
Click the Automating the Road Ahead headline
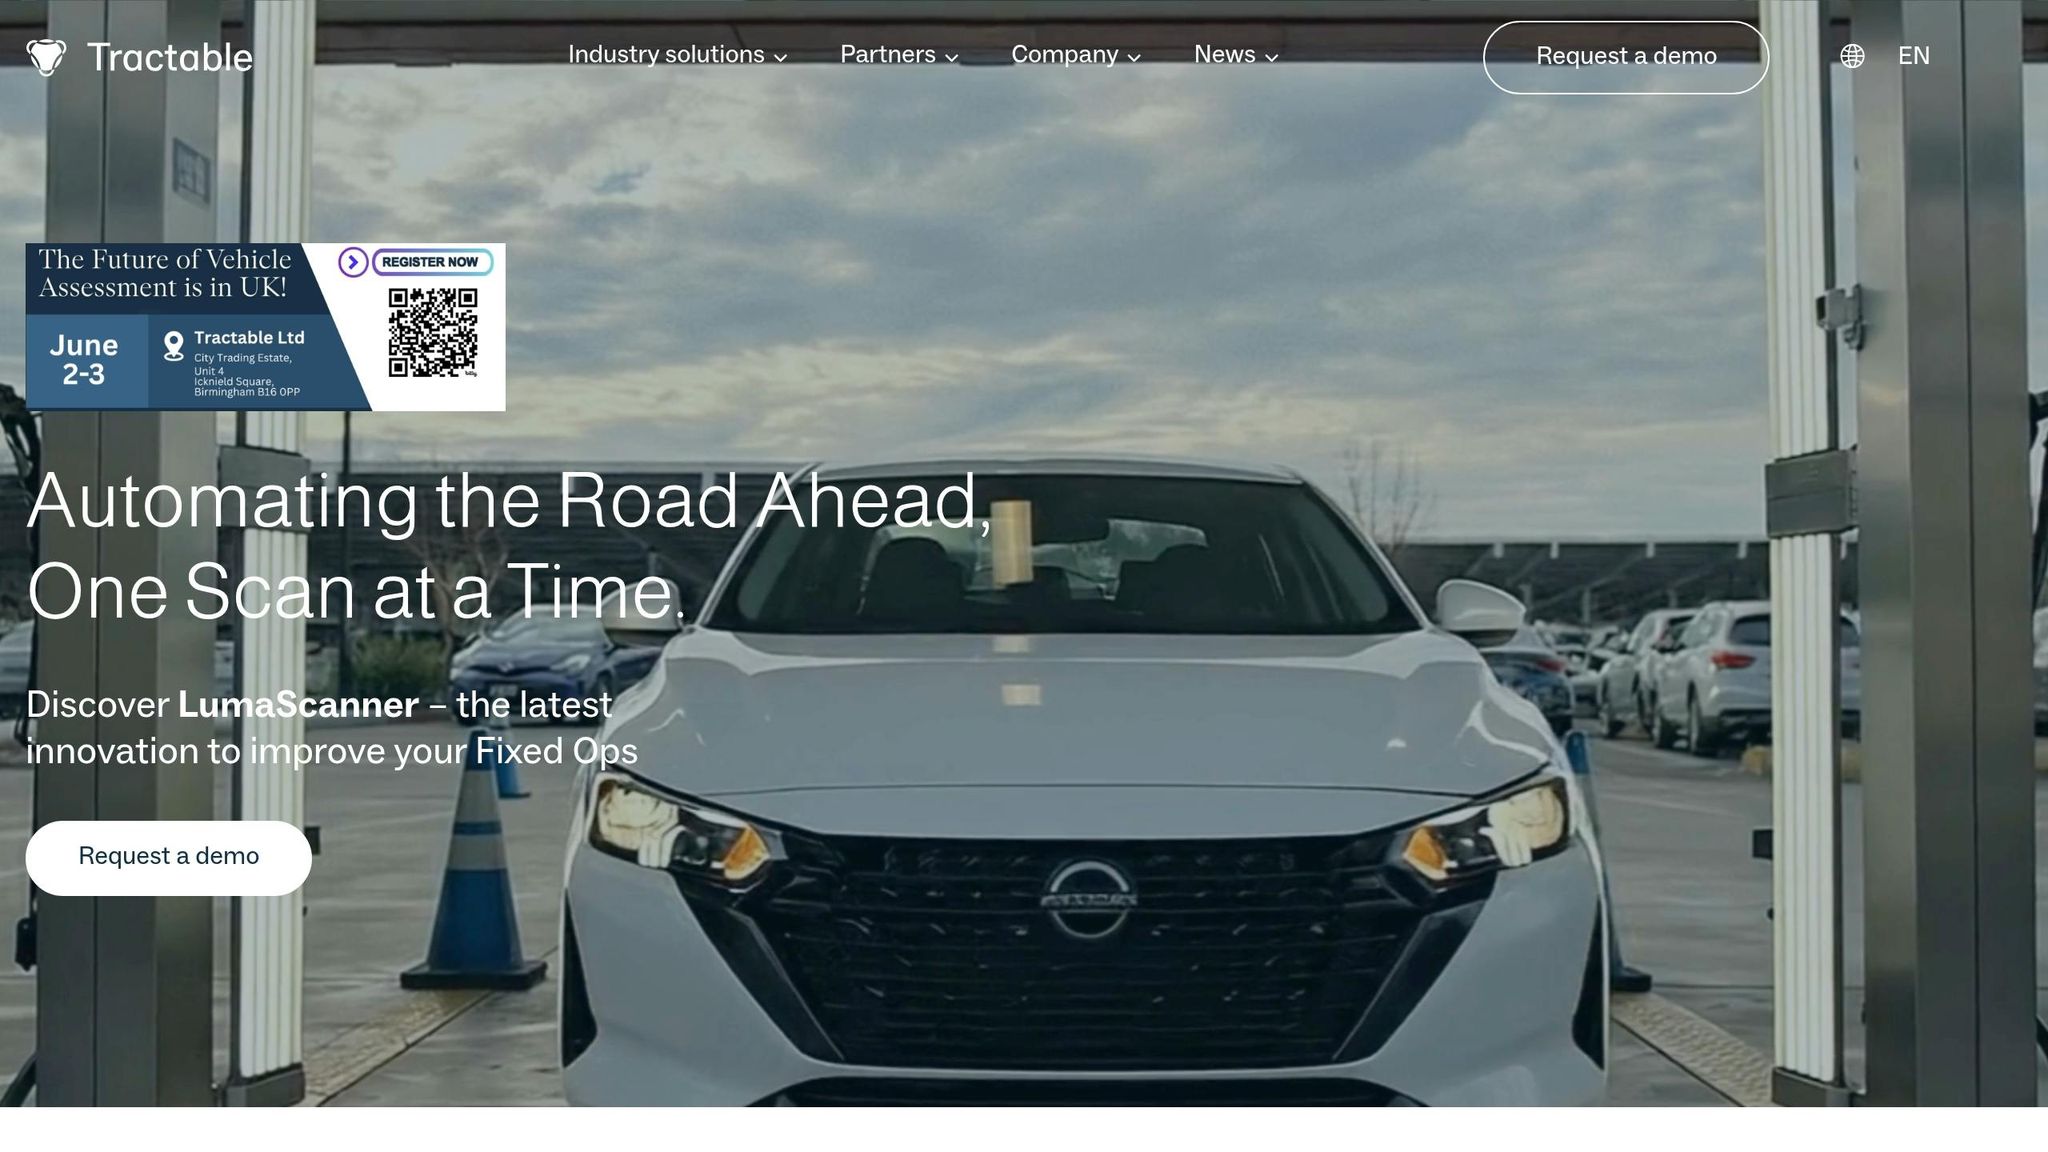pos(509,546)
